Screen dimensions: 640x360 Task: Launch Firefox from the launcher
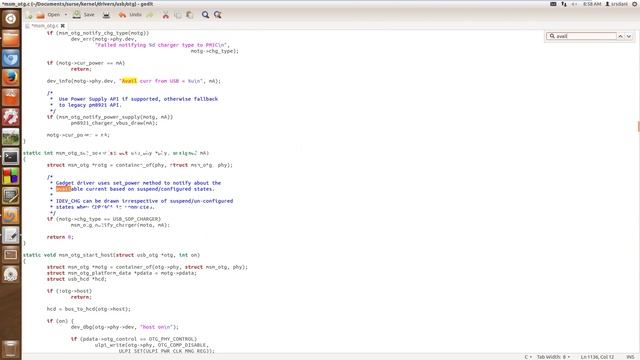pos(11,78)
